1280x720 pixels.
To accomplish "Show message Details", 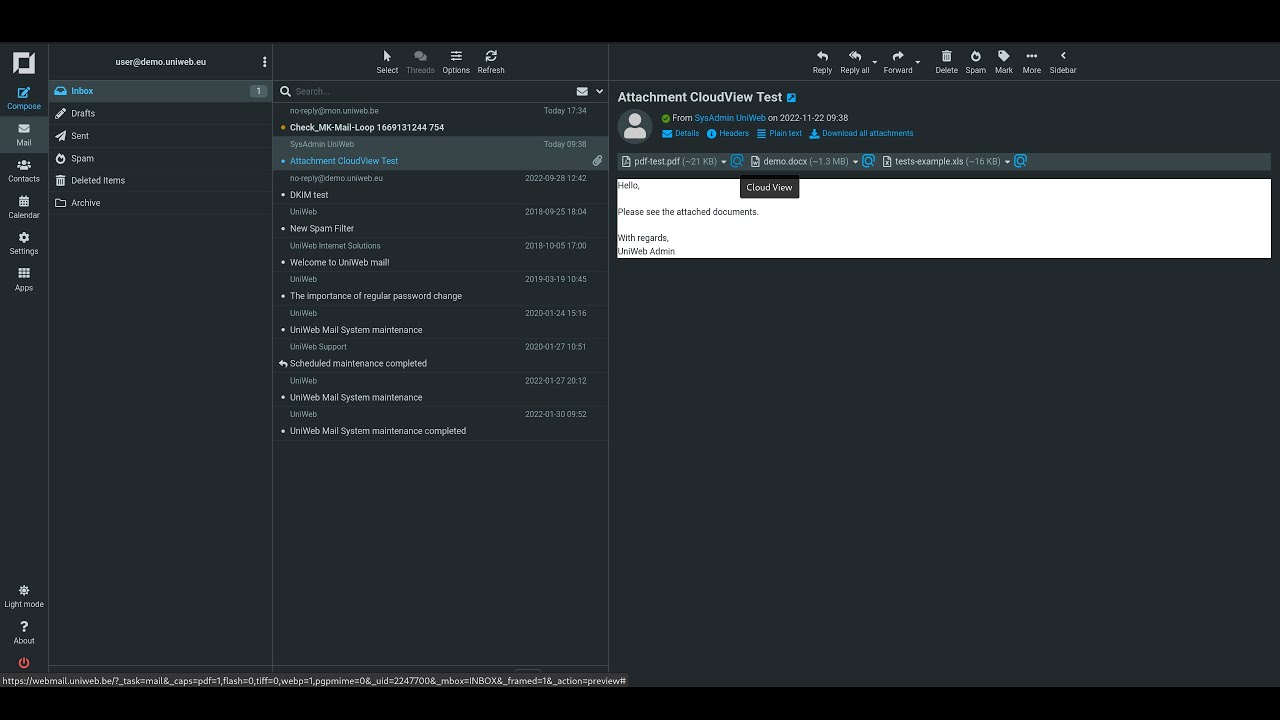I will (680, 133).
